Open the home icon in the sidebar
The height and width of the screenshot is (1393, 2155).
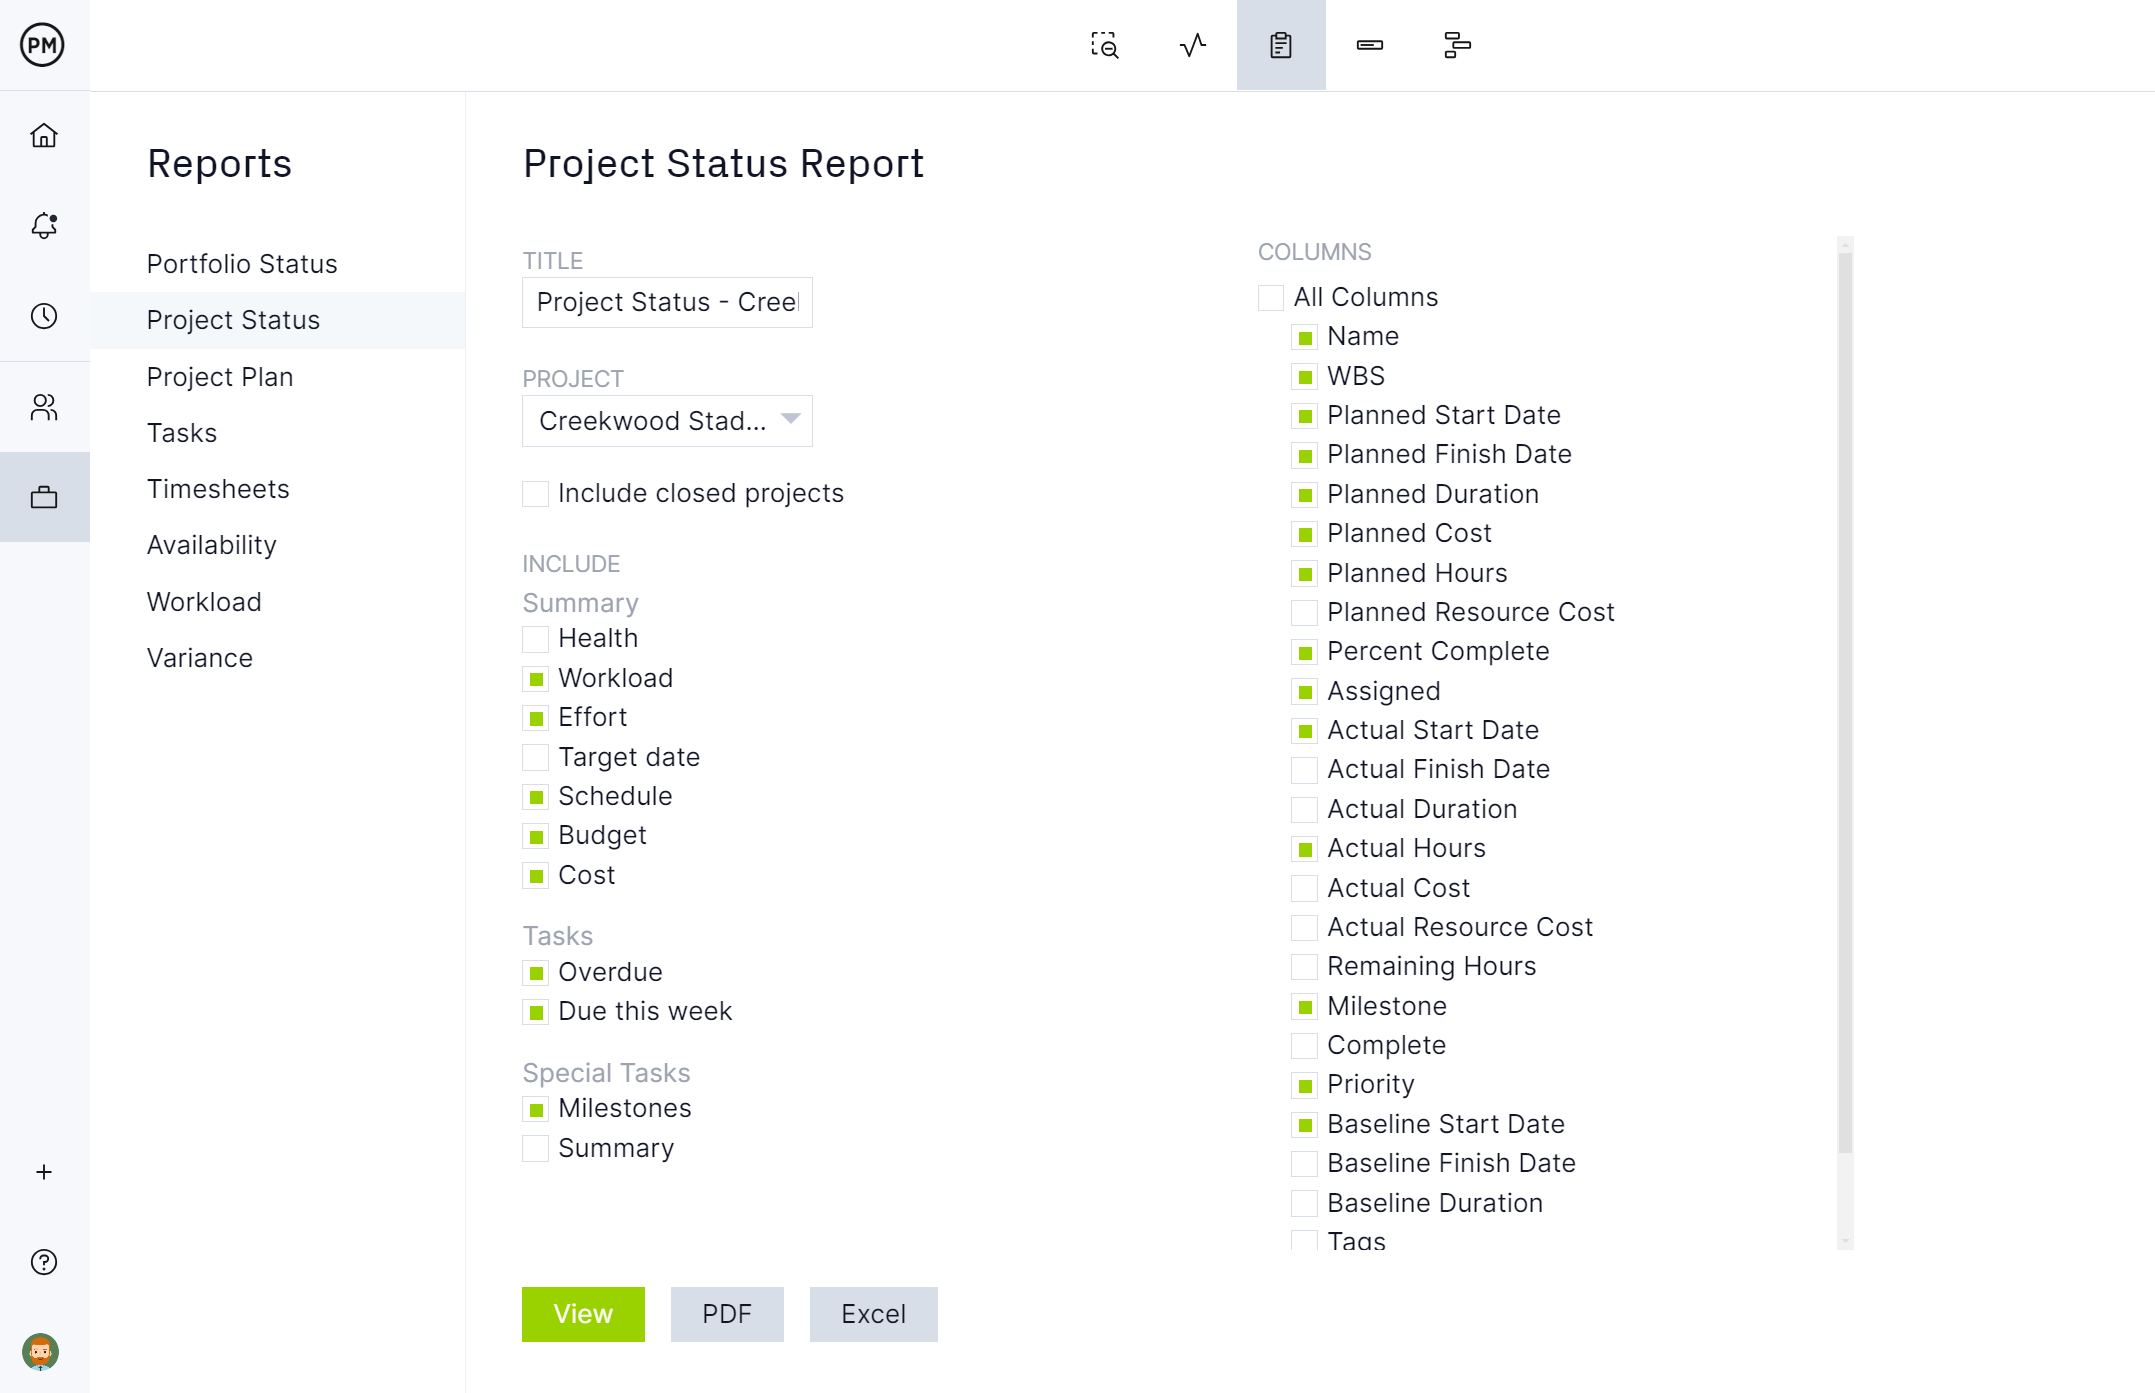coord(44,136)
